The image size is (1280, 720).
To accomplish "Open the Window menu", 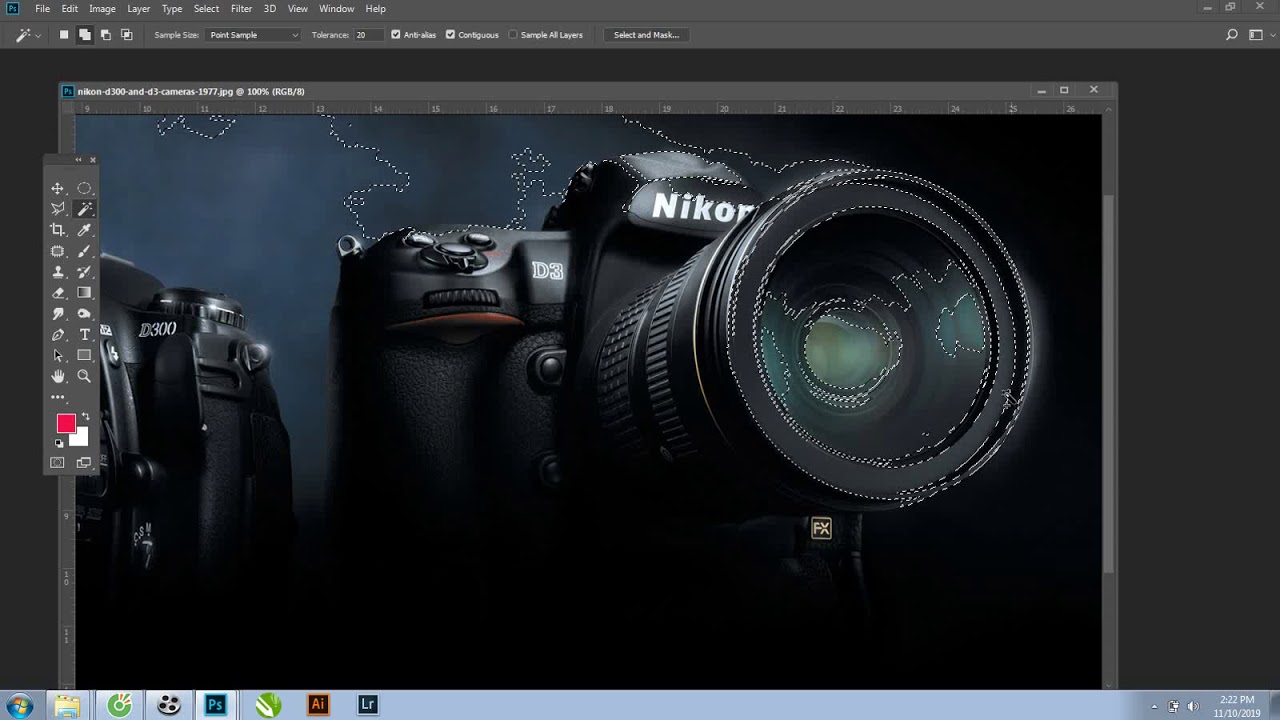I will [337, 9].
